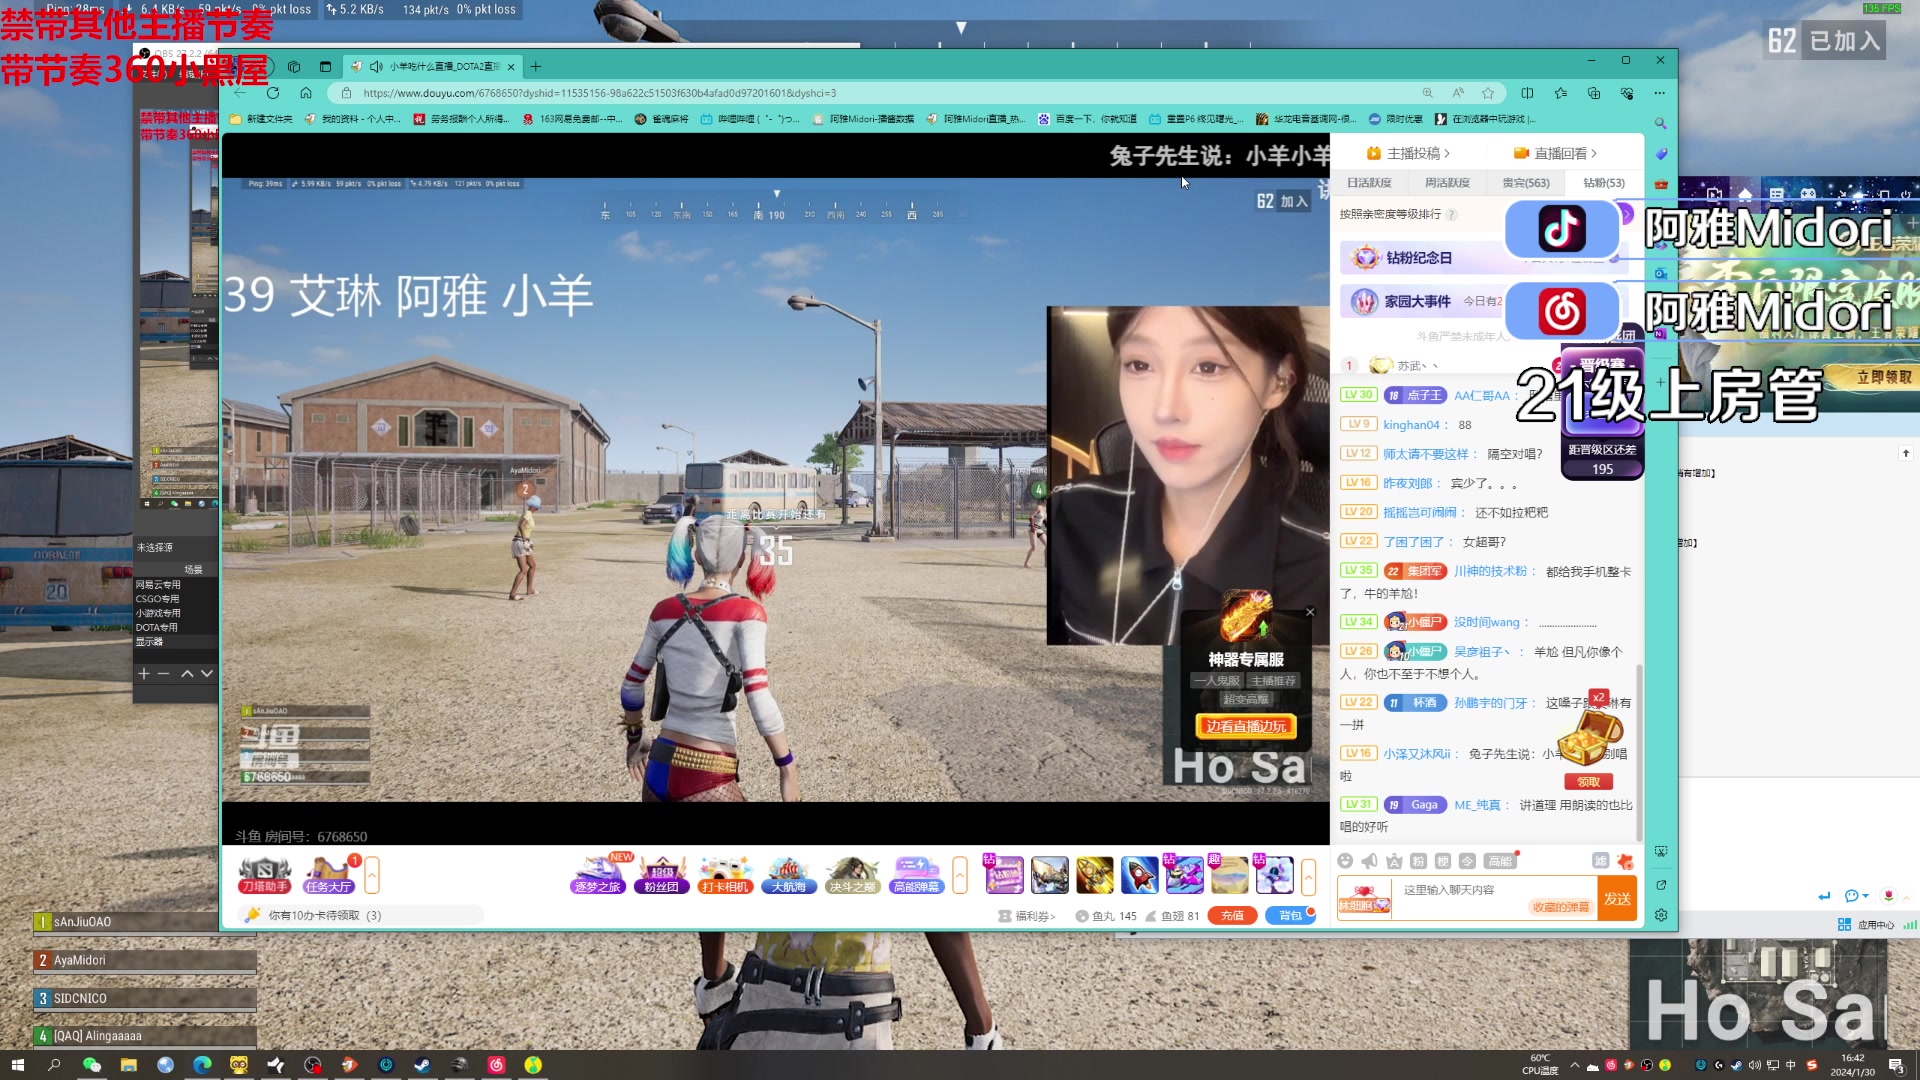The width and height of the screenshot is (1920, 1080).
Task: Open Steam from the taskbar
Action: click(x=422, y=1065)
